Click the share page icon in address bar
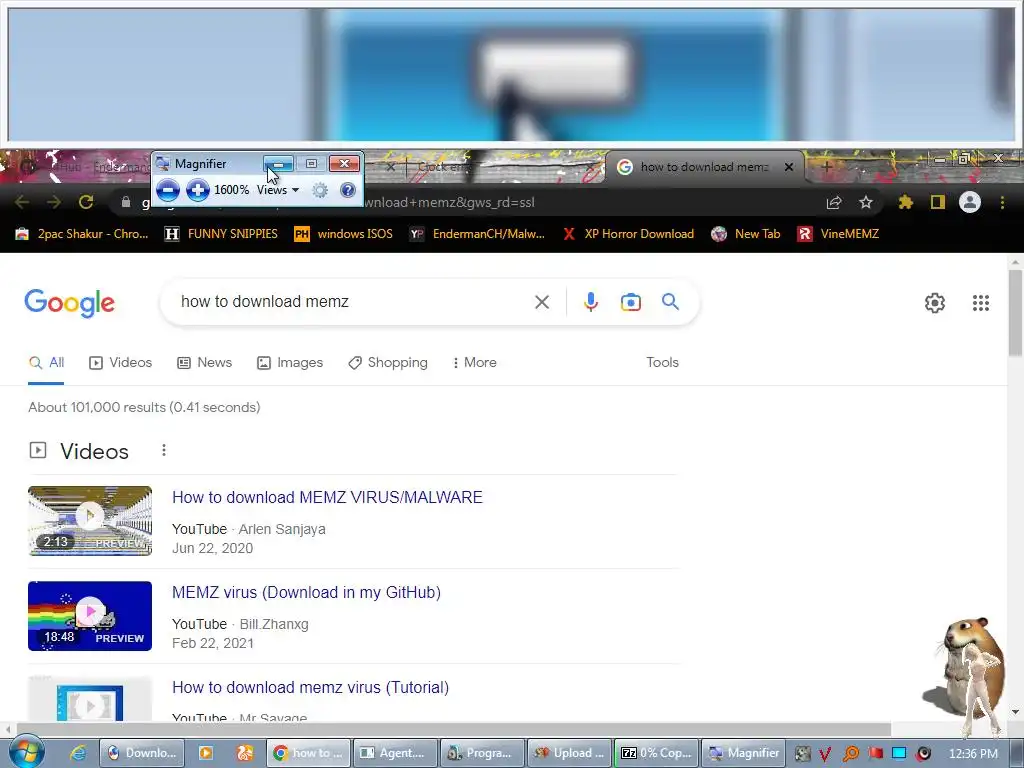The height and width of the screenshot is (768, 1024). [834, 202]
